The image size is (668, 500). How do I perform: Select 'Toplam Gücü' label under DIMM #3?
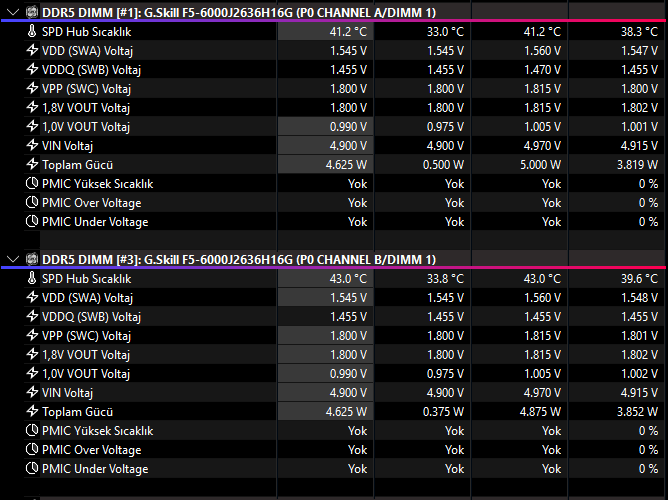pyautogui.click(x=78, y=412)
